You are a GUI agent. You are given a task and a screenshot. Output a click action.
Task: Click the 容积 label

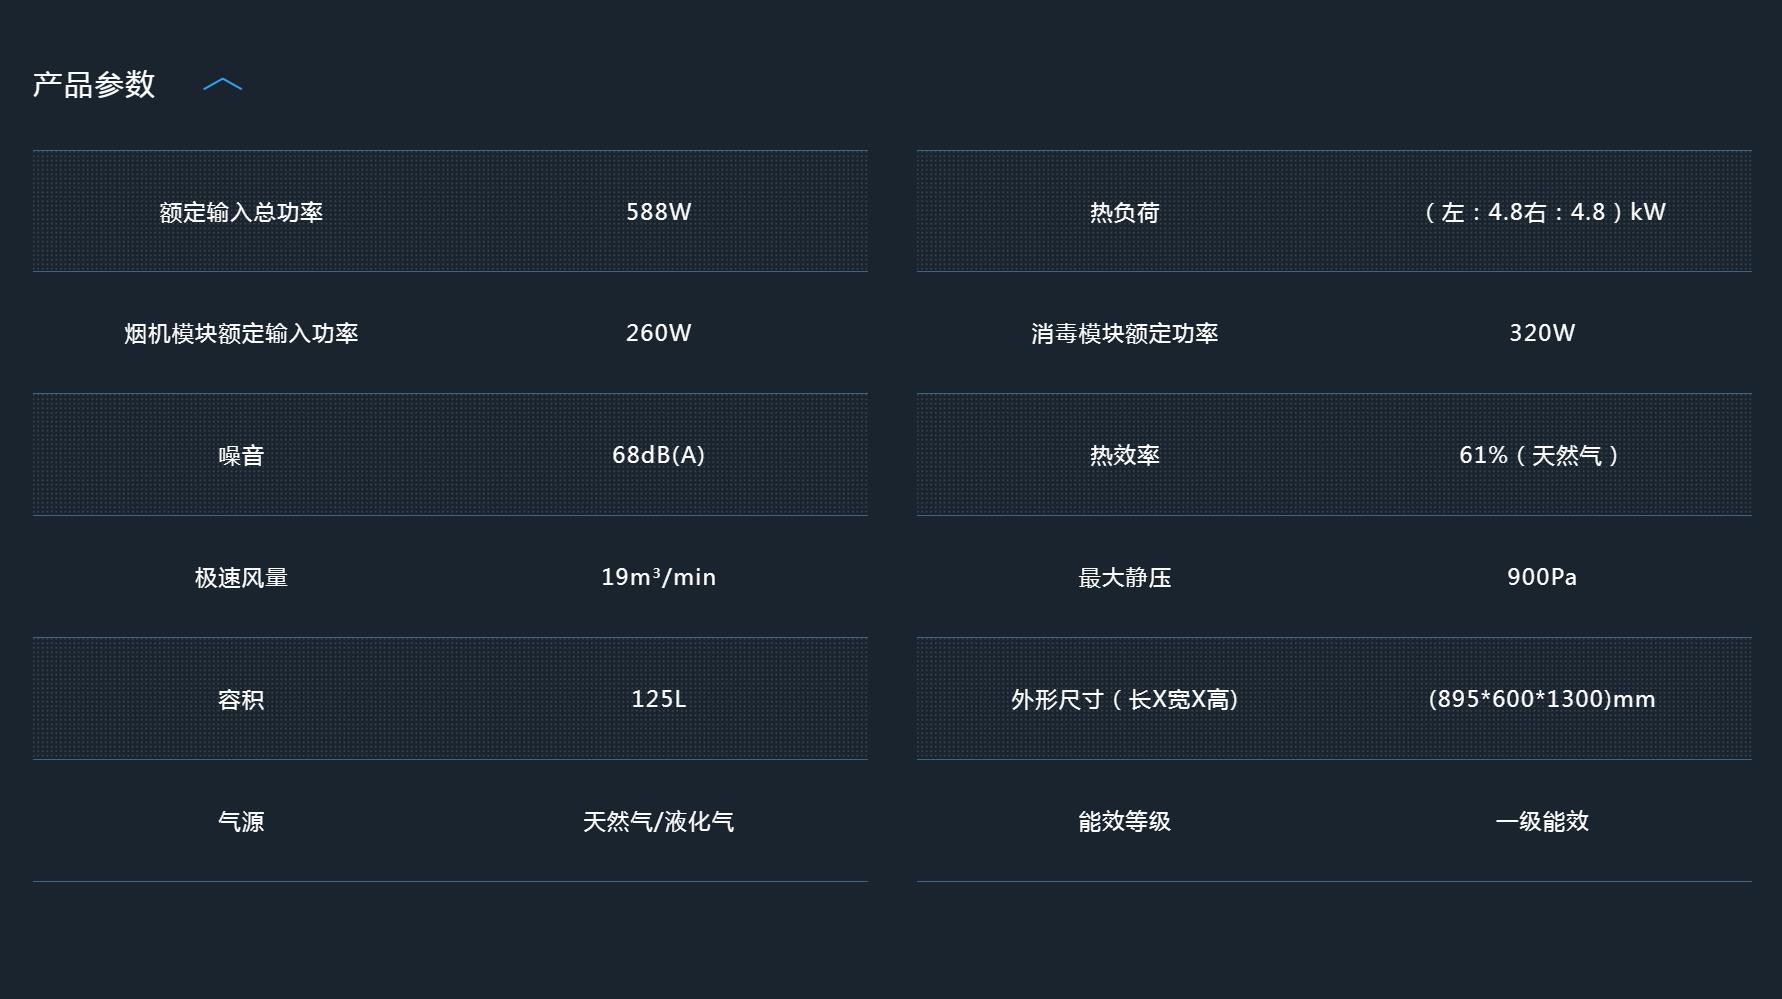[x=241, y=700]
